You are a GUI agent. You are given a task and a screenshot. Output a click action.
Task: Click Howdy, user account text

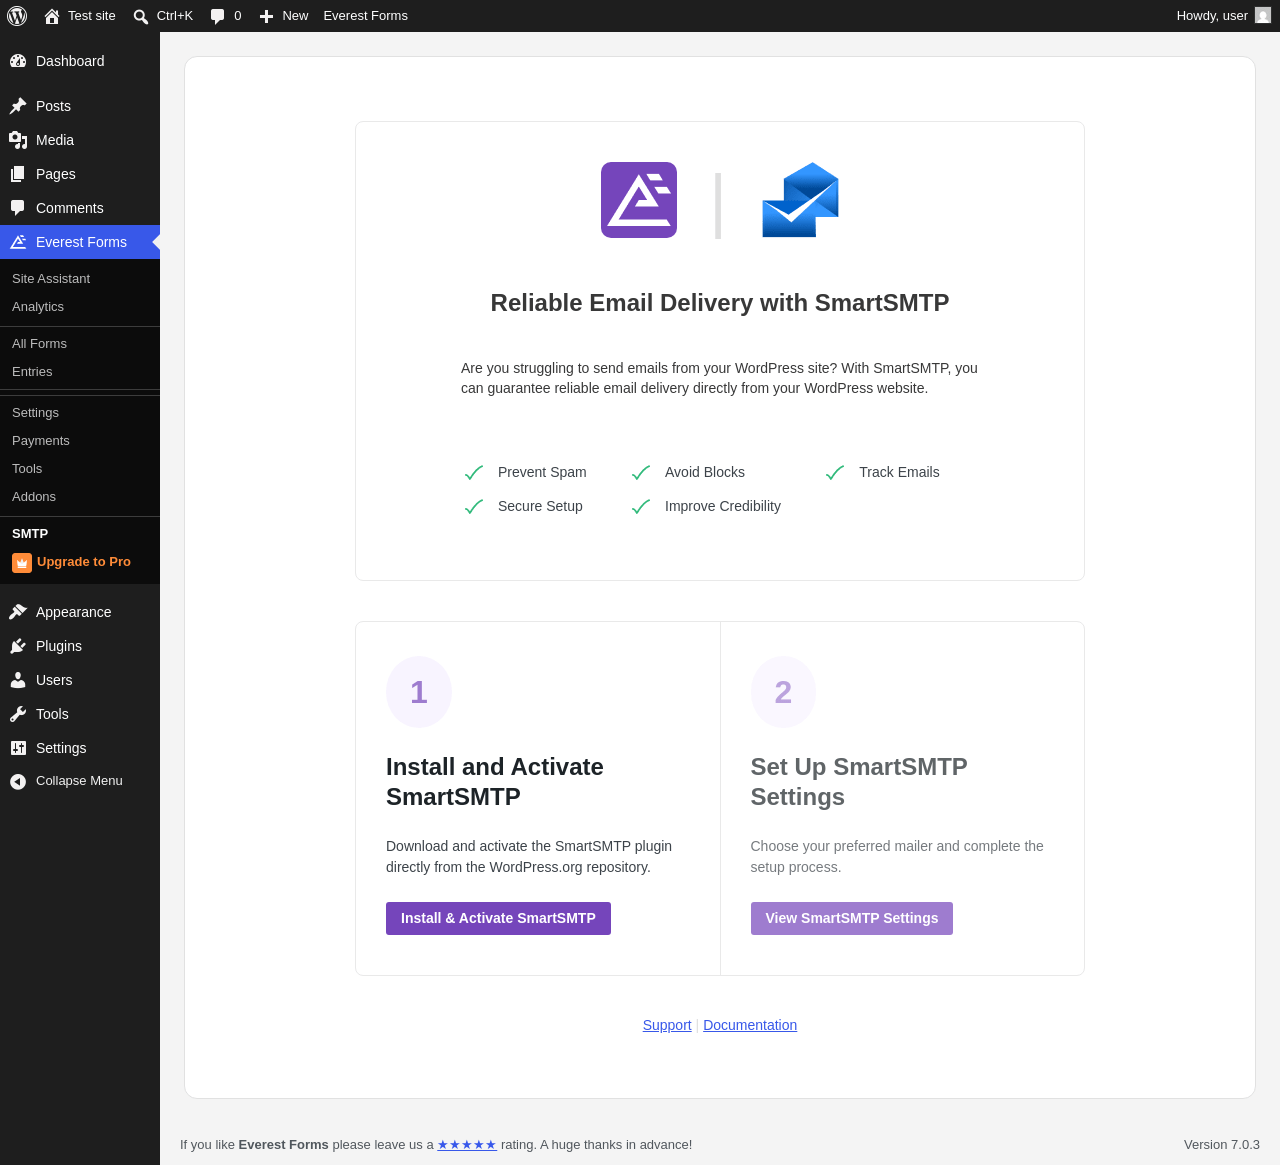1212,16
